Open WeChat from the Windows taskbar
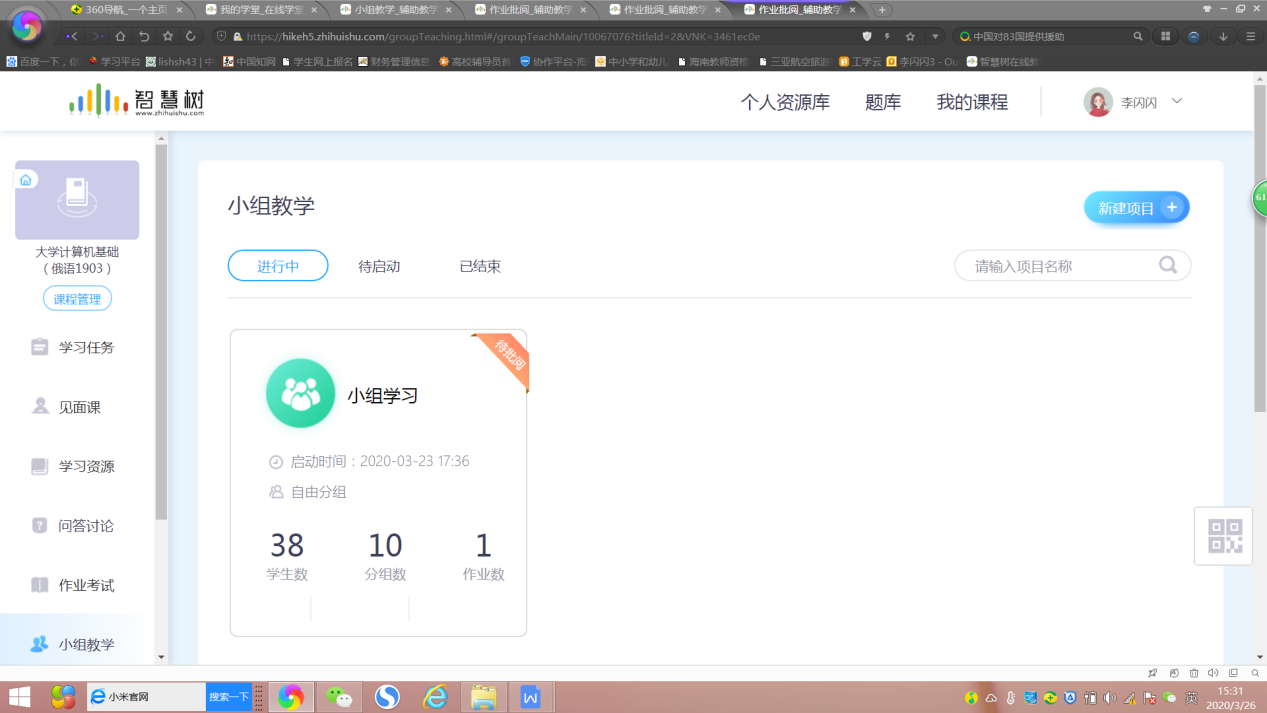The width and height of the screenshot is (1267, 713). (x=339, y=697)
